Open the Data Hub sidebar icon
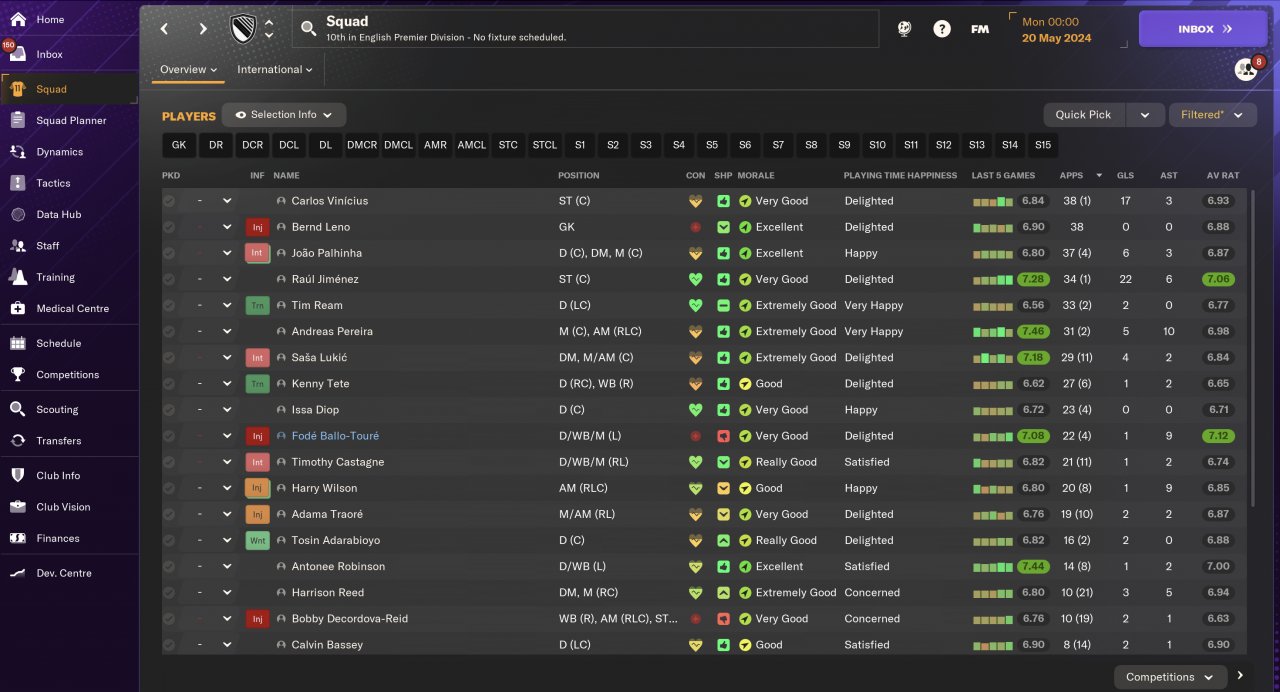Screen dimensions: 1280x692 (17, 214)
